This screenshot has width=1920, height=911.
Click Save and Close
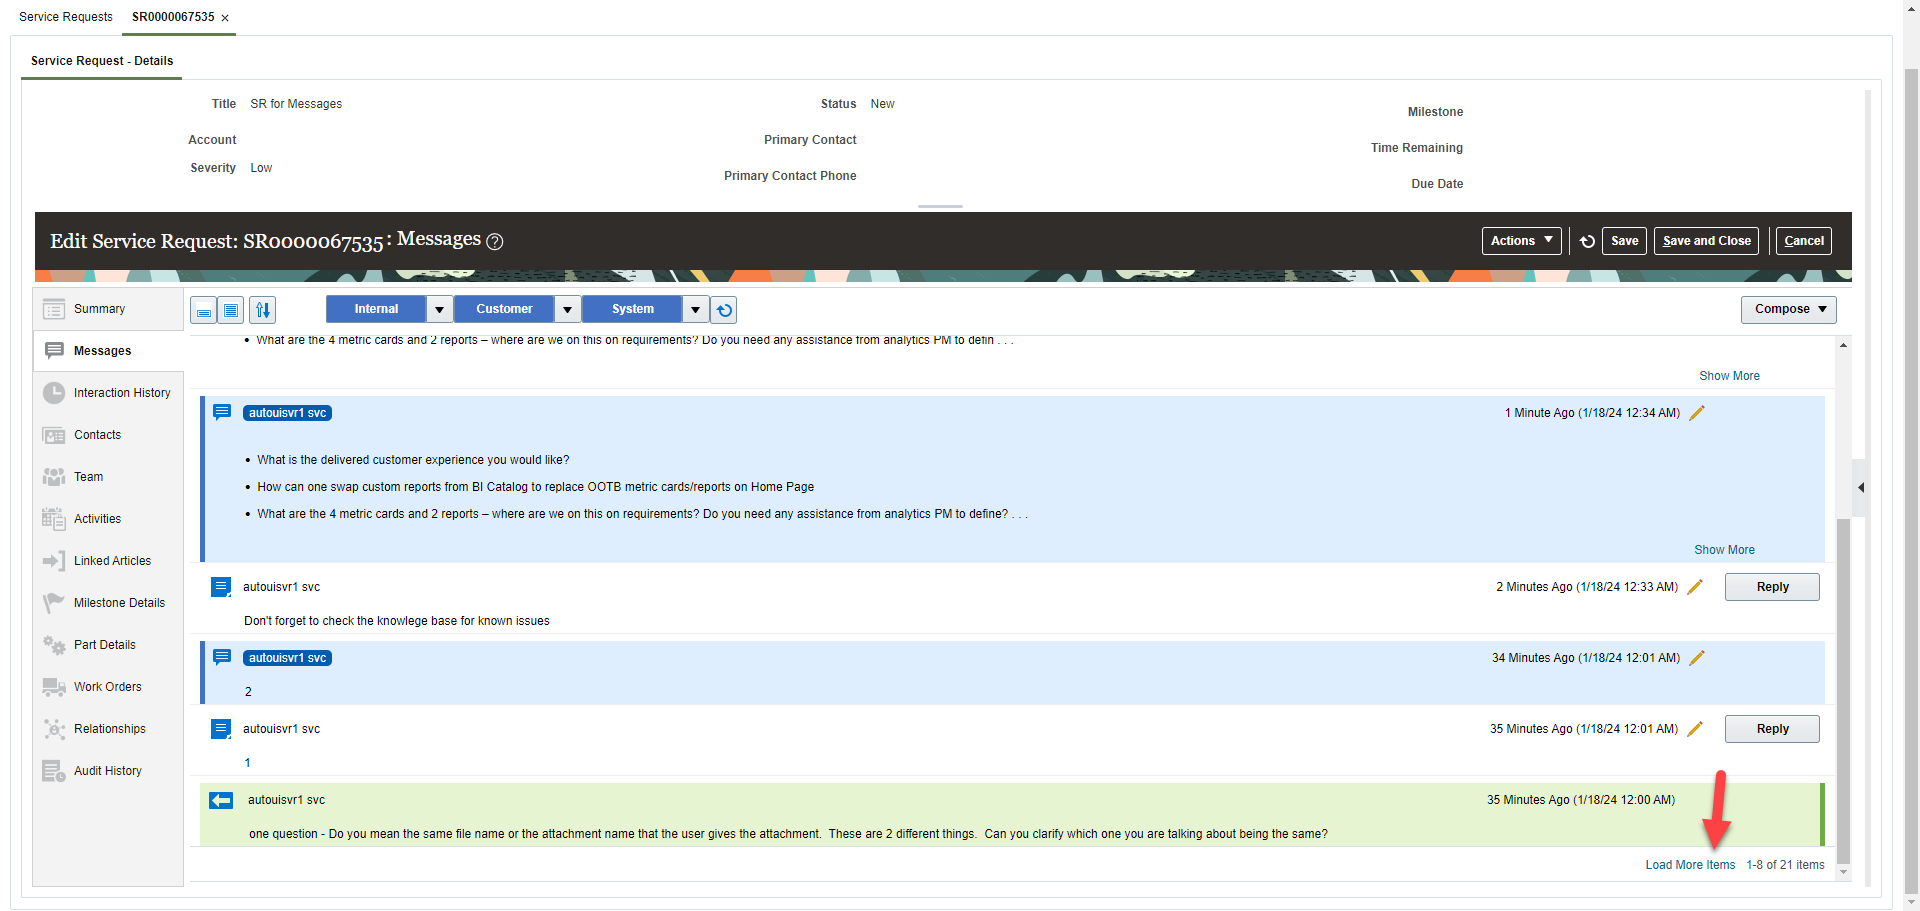[x=1705, y=240]
